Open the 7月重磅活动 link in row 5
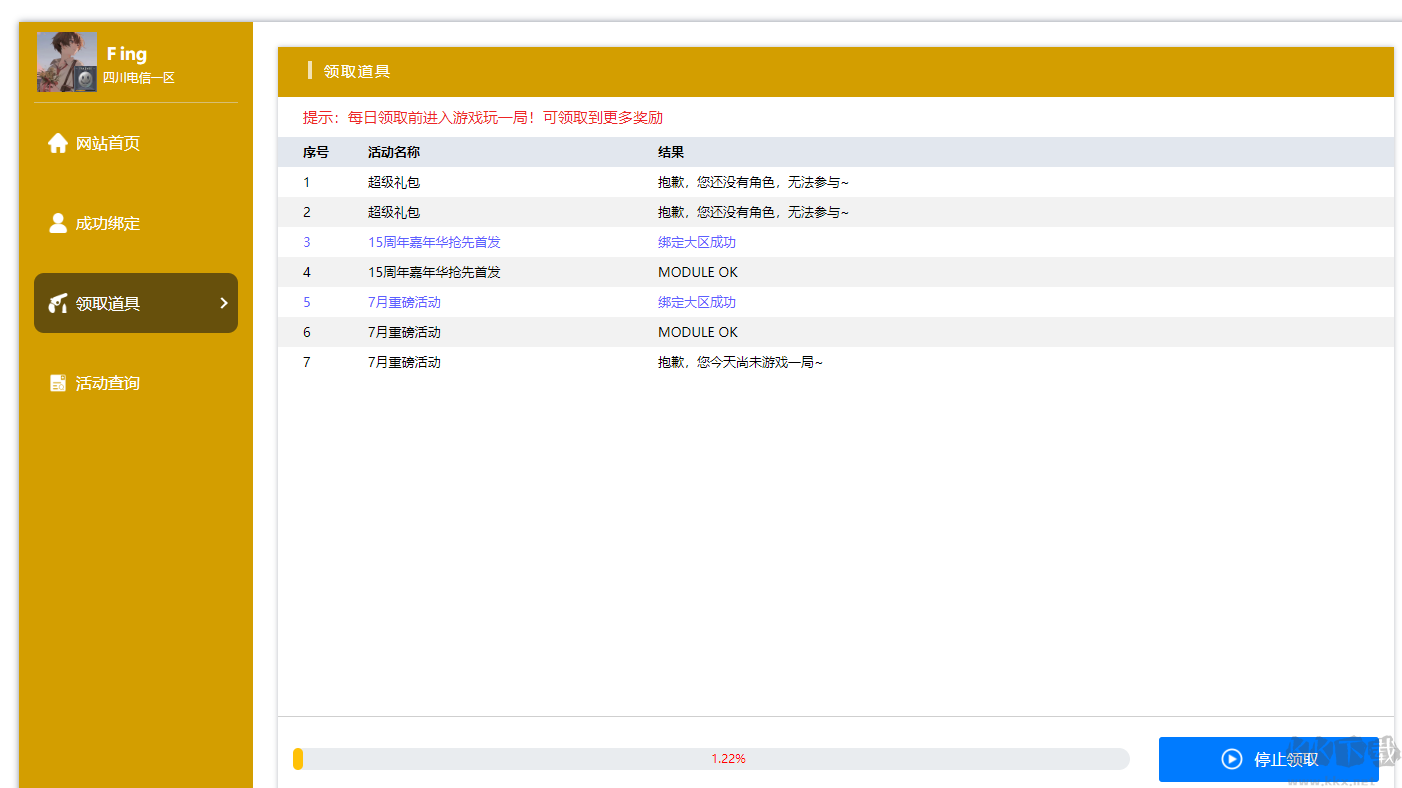The width and height of the screenshot is (1402, 788). pyautogui.click(x=406, y=301)
